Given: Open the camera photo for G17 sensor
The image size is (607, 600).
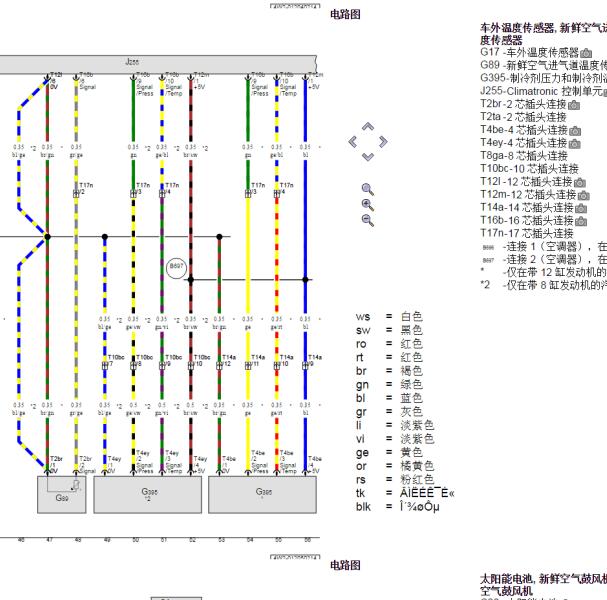Looking at the screenshot, I should click(586, 53).
